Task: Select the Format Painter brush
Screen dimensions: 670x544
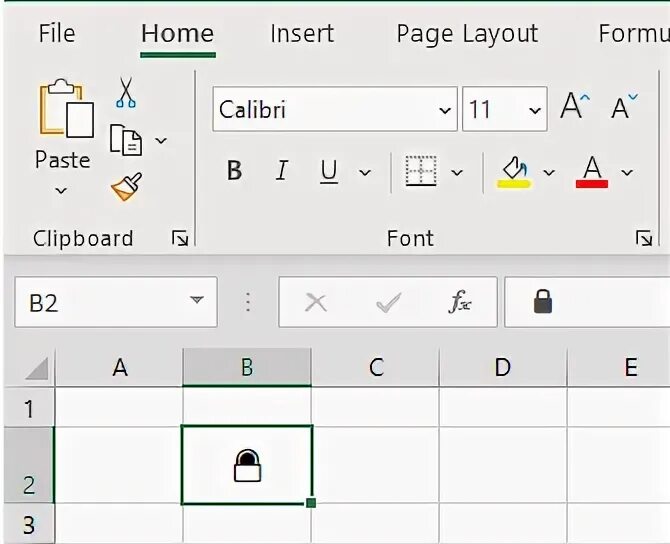Action: [x=127, y=187]
